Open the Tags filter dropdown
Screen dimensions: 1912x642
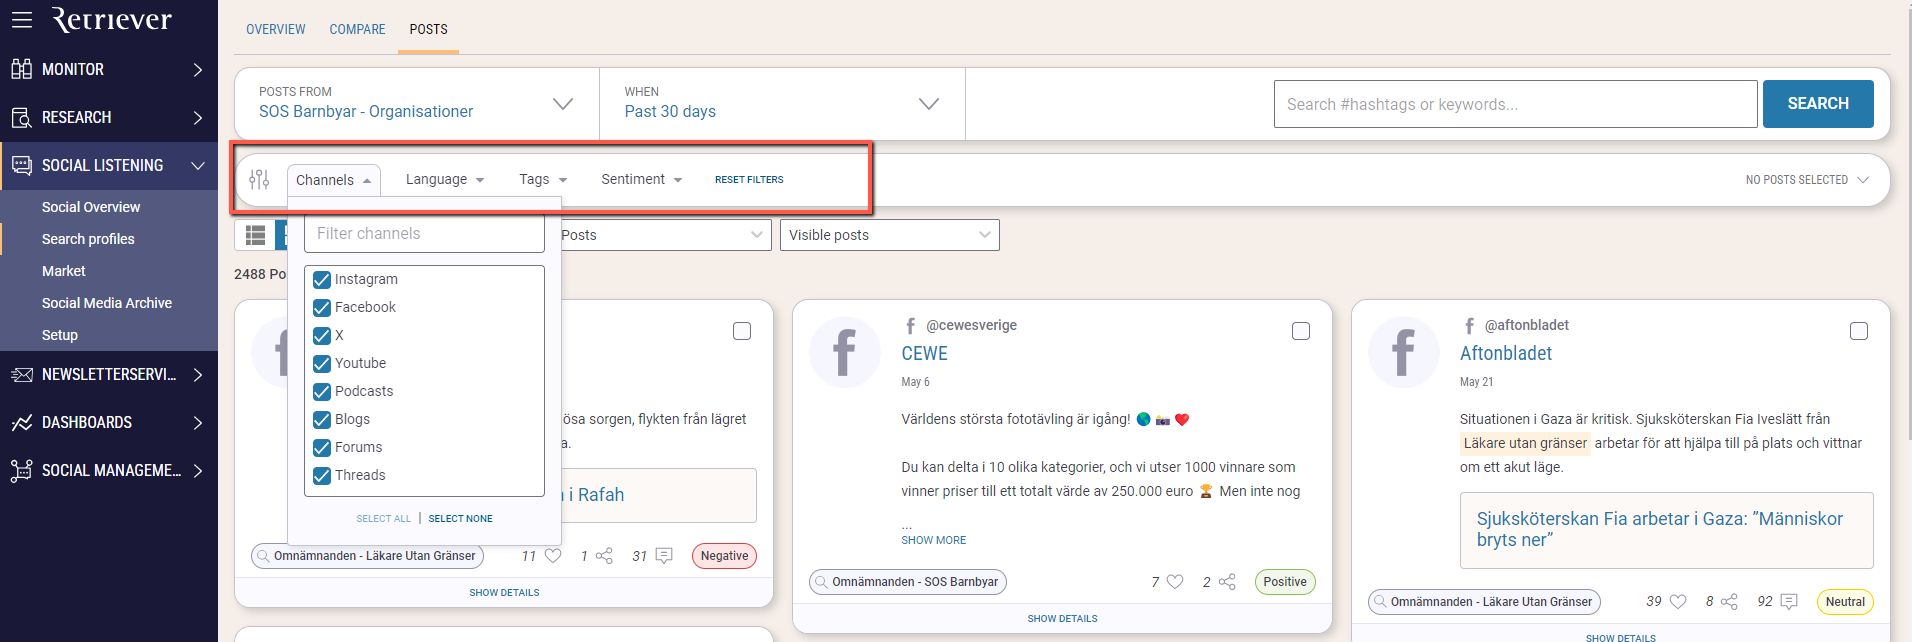click(543, 179)
